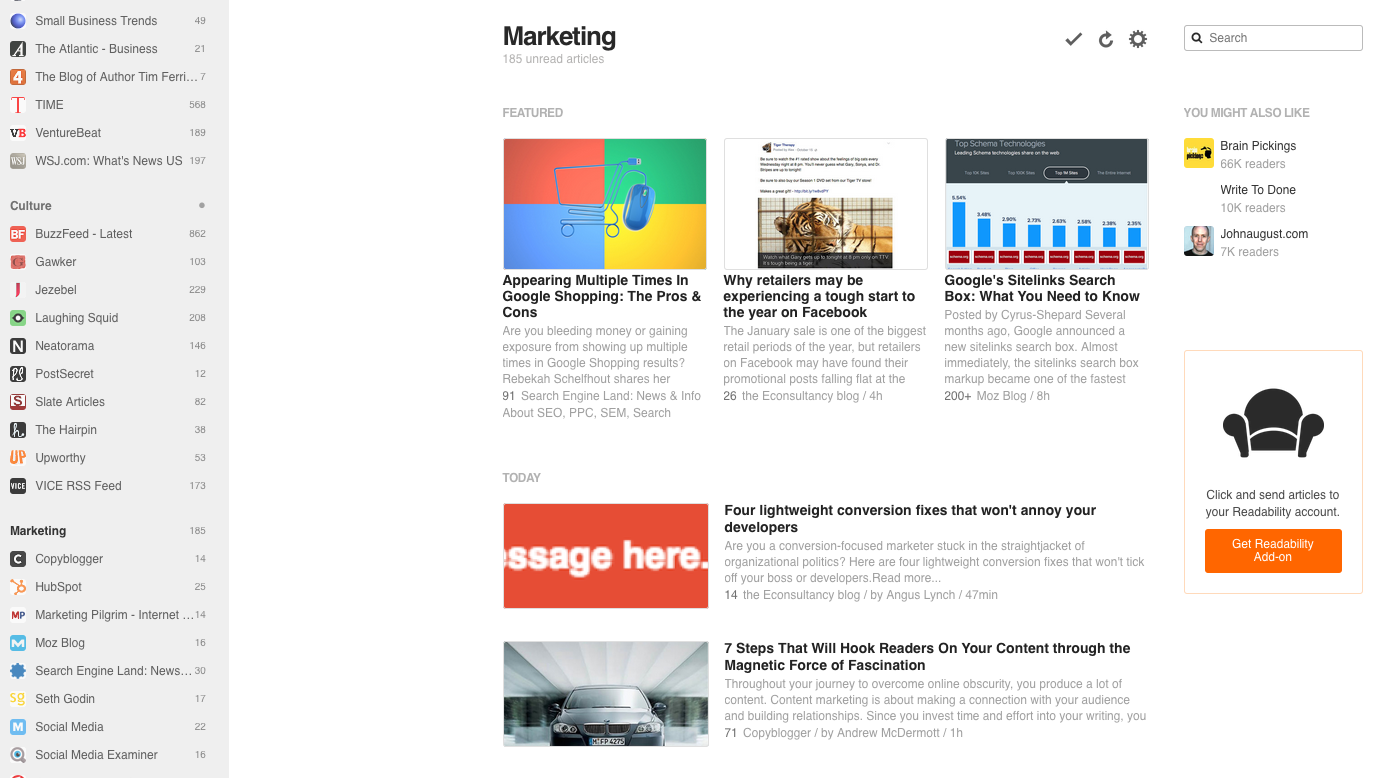This screenshot has height=778, width=1392.
Task: Click the Neatorama feed icon
Action: pyautogui.click(x=18, y=346)
